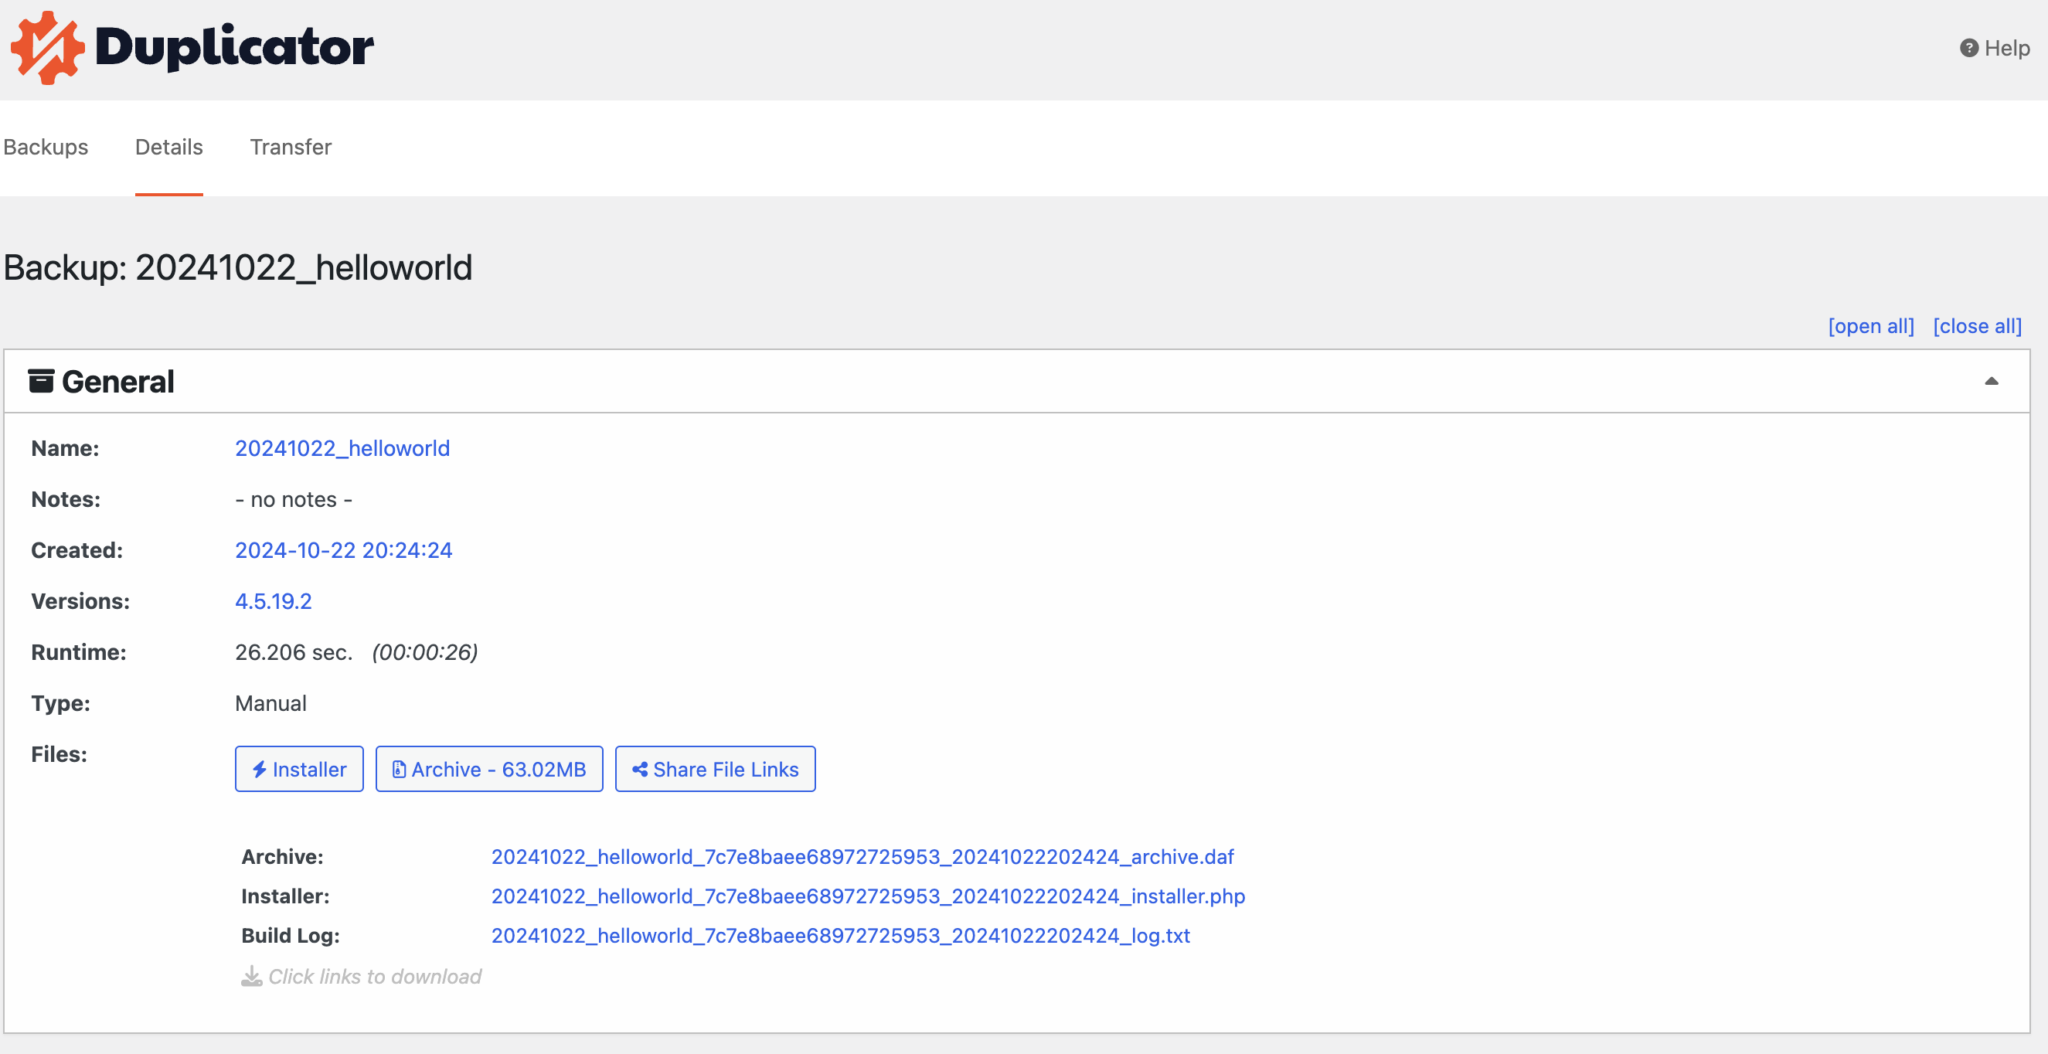Expand all sections with open all

(x=1870, y=326)
